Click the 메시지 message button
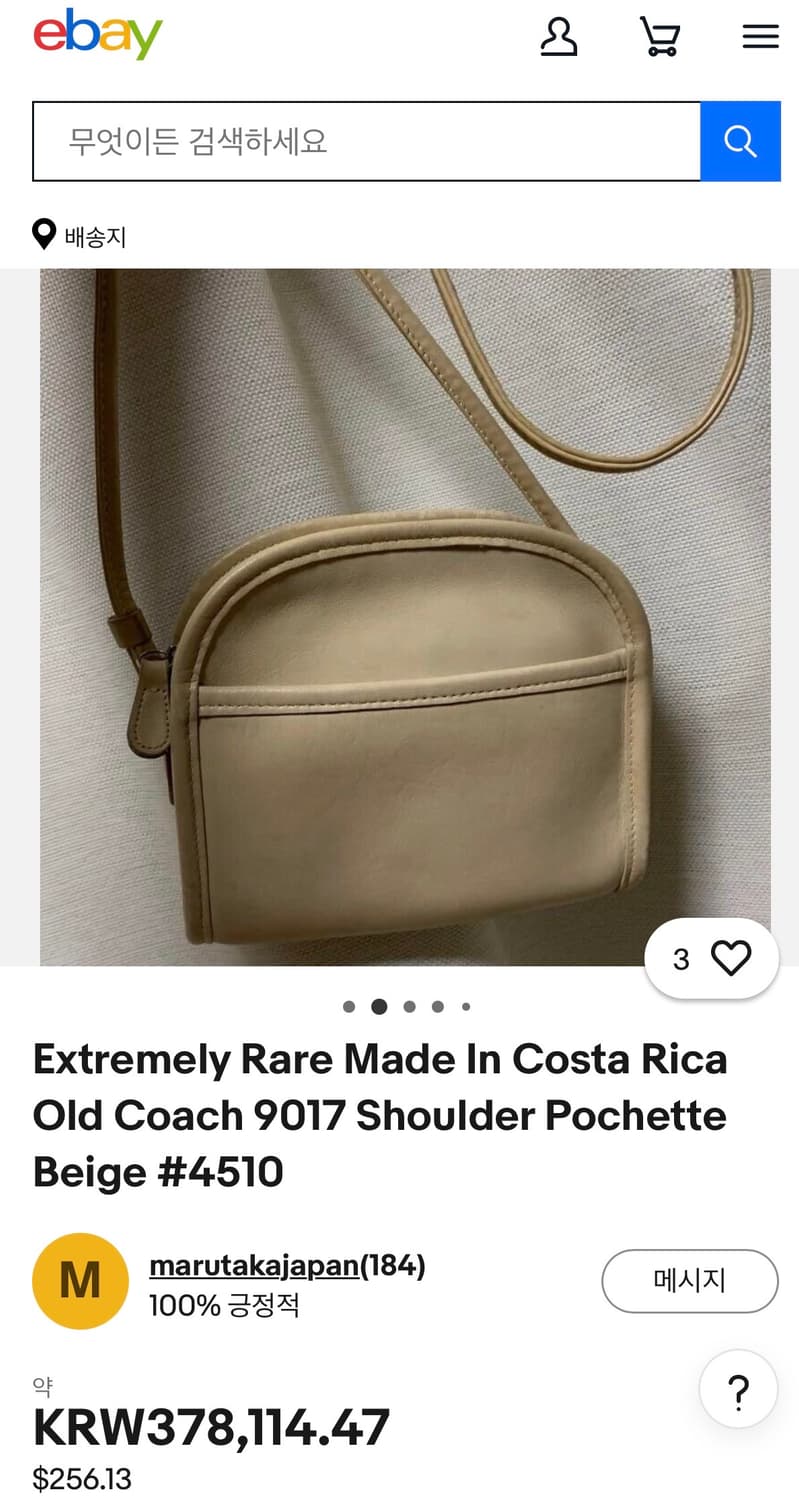This screenshot has width=799, height=1500. (x=690, y=1281)
